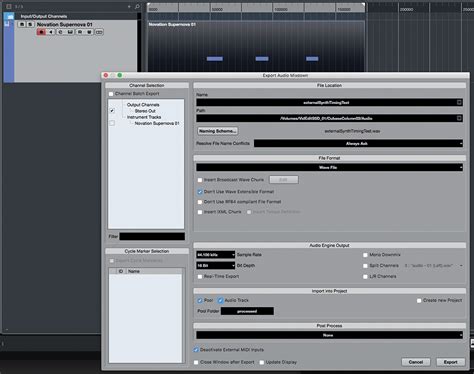Click the Input/Output Channels folder label
Image resolution: width=474 pixels, height=374 pixels.
tap(44, 16)
